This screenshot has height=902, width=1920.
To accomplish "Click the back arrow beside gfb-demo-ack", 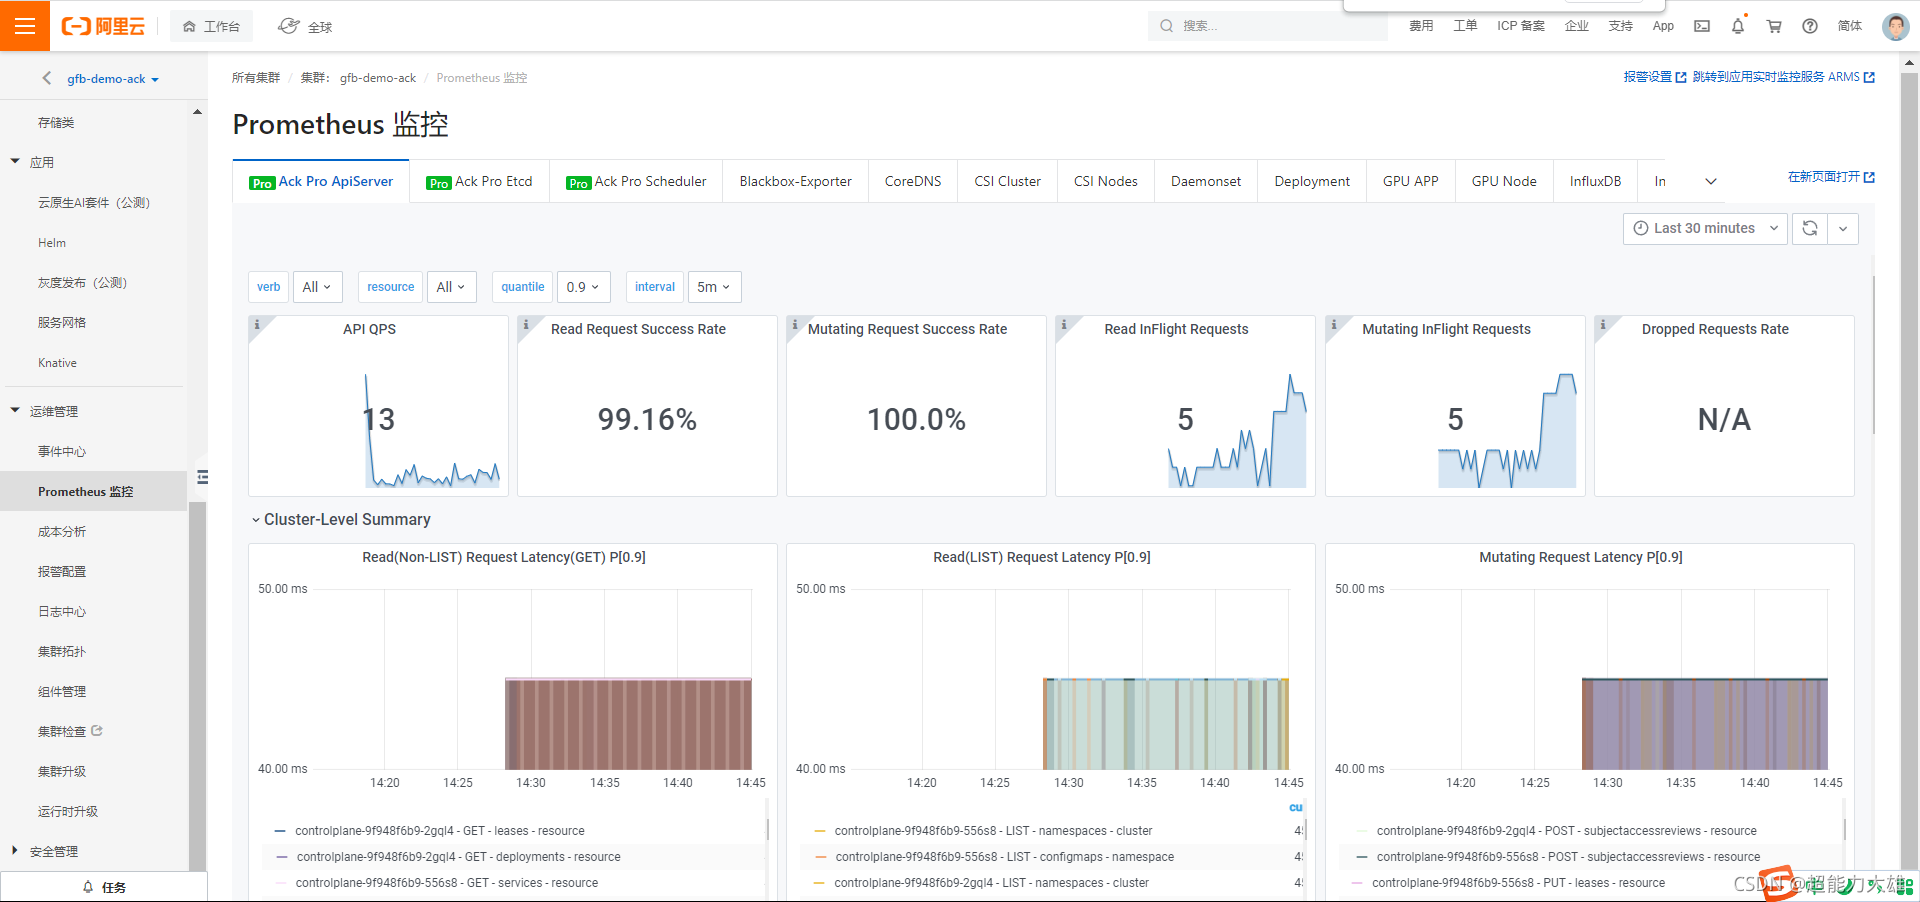I will 46,78.
